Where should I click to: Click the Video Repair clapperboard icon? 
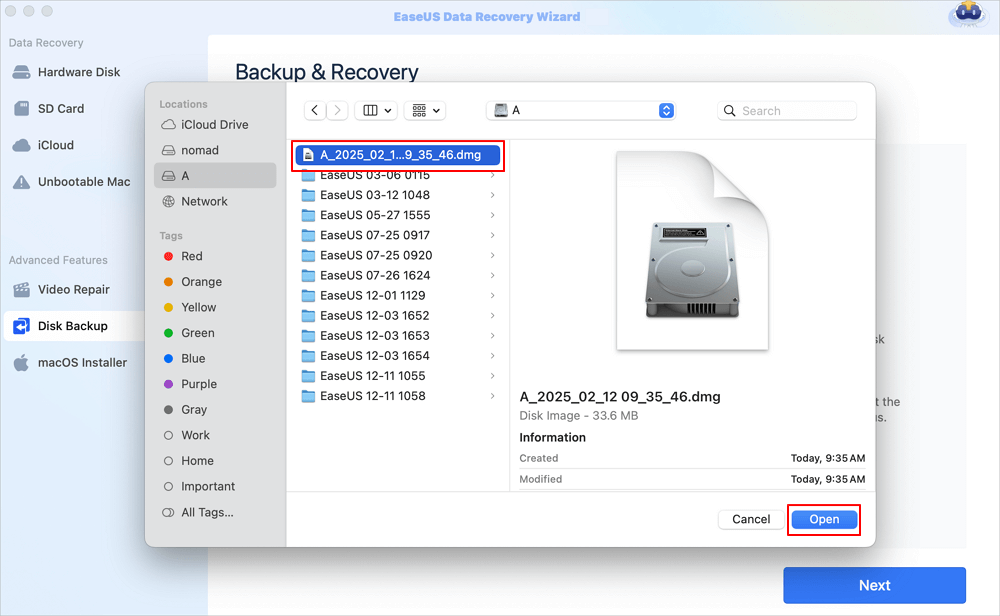tap(22, 290)
